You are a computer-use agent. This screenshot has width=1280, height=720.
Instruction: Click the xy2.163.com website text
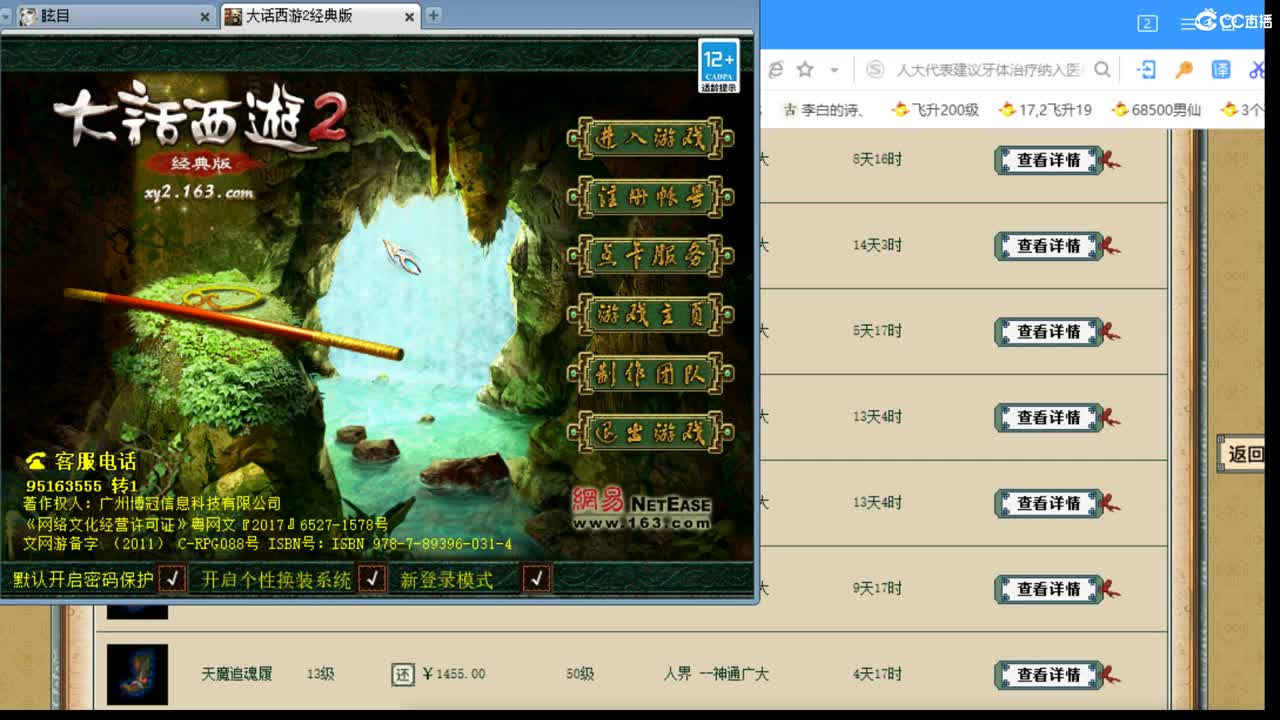pyautogui.click(x=198, y=192)
